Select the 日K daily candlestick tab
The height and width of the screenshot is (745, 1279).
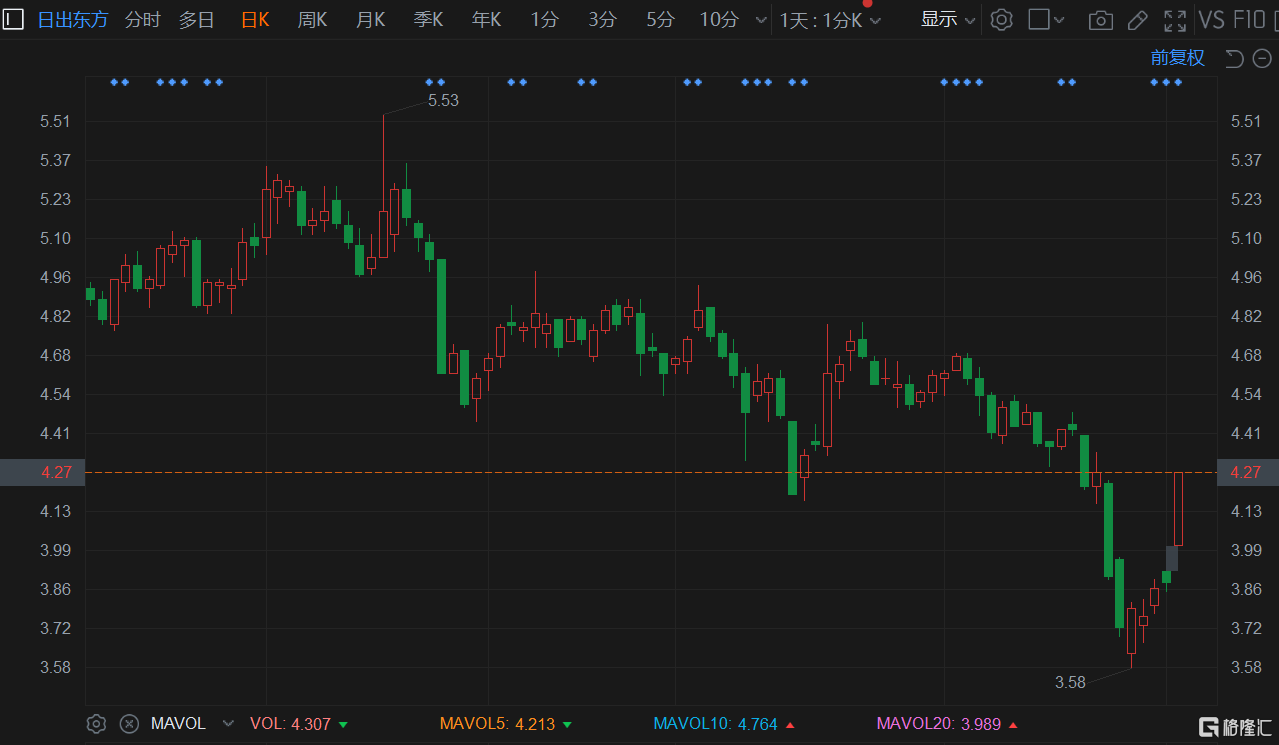pos(255,20)
